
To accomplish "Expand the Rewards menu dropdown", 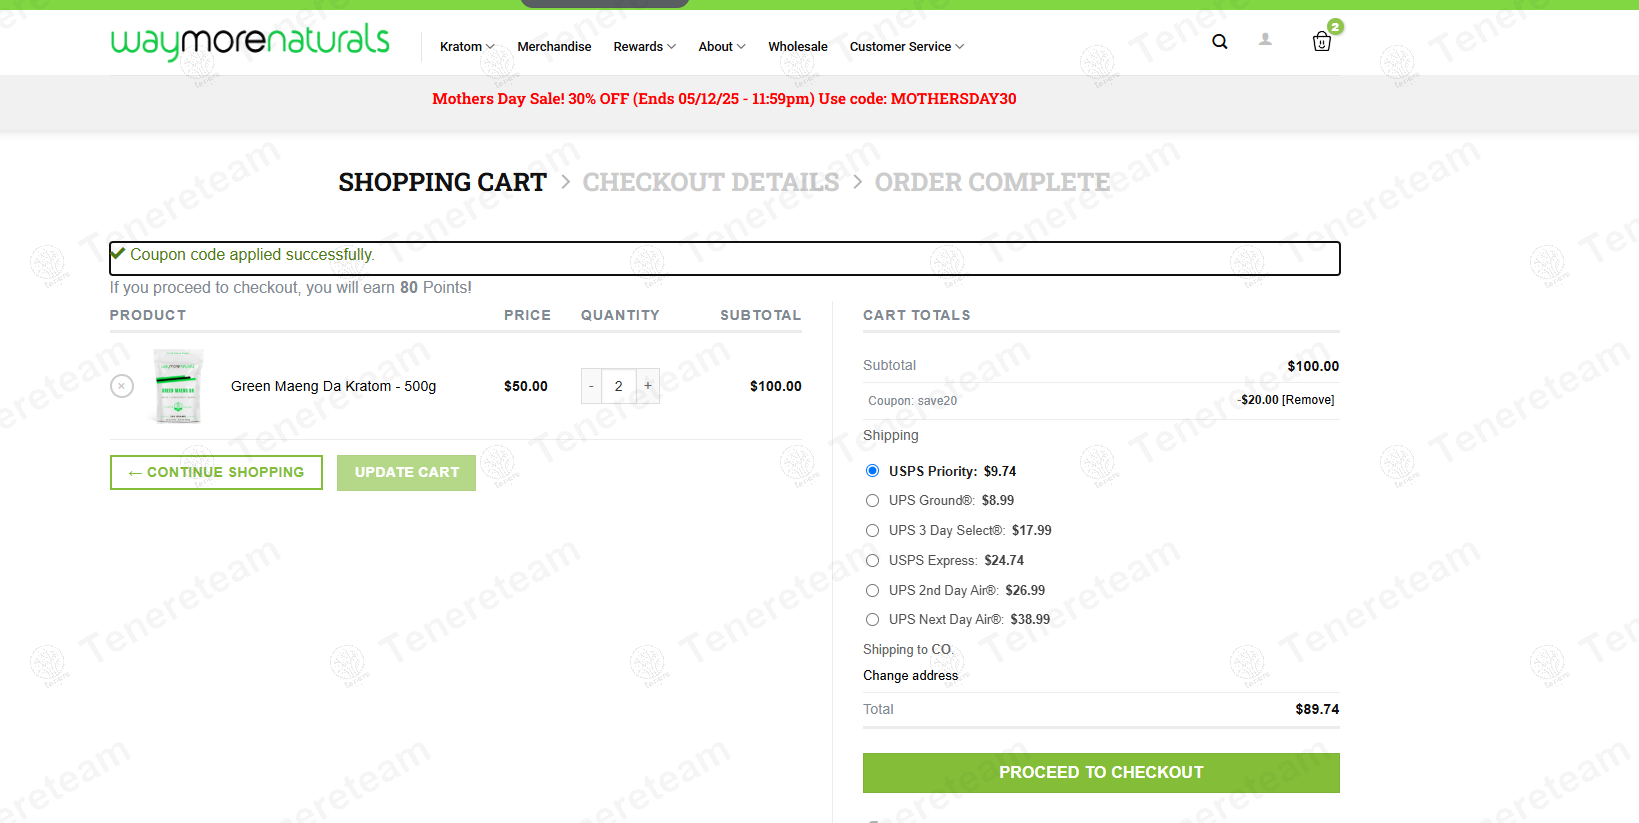I will tap(645, 47).
